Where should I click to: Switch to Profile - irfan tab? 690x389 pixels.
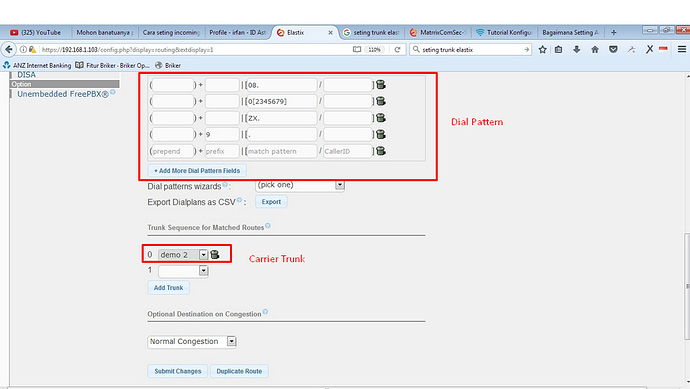237,33
